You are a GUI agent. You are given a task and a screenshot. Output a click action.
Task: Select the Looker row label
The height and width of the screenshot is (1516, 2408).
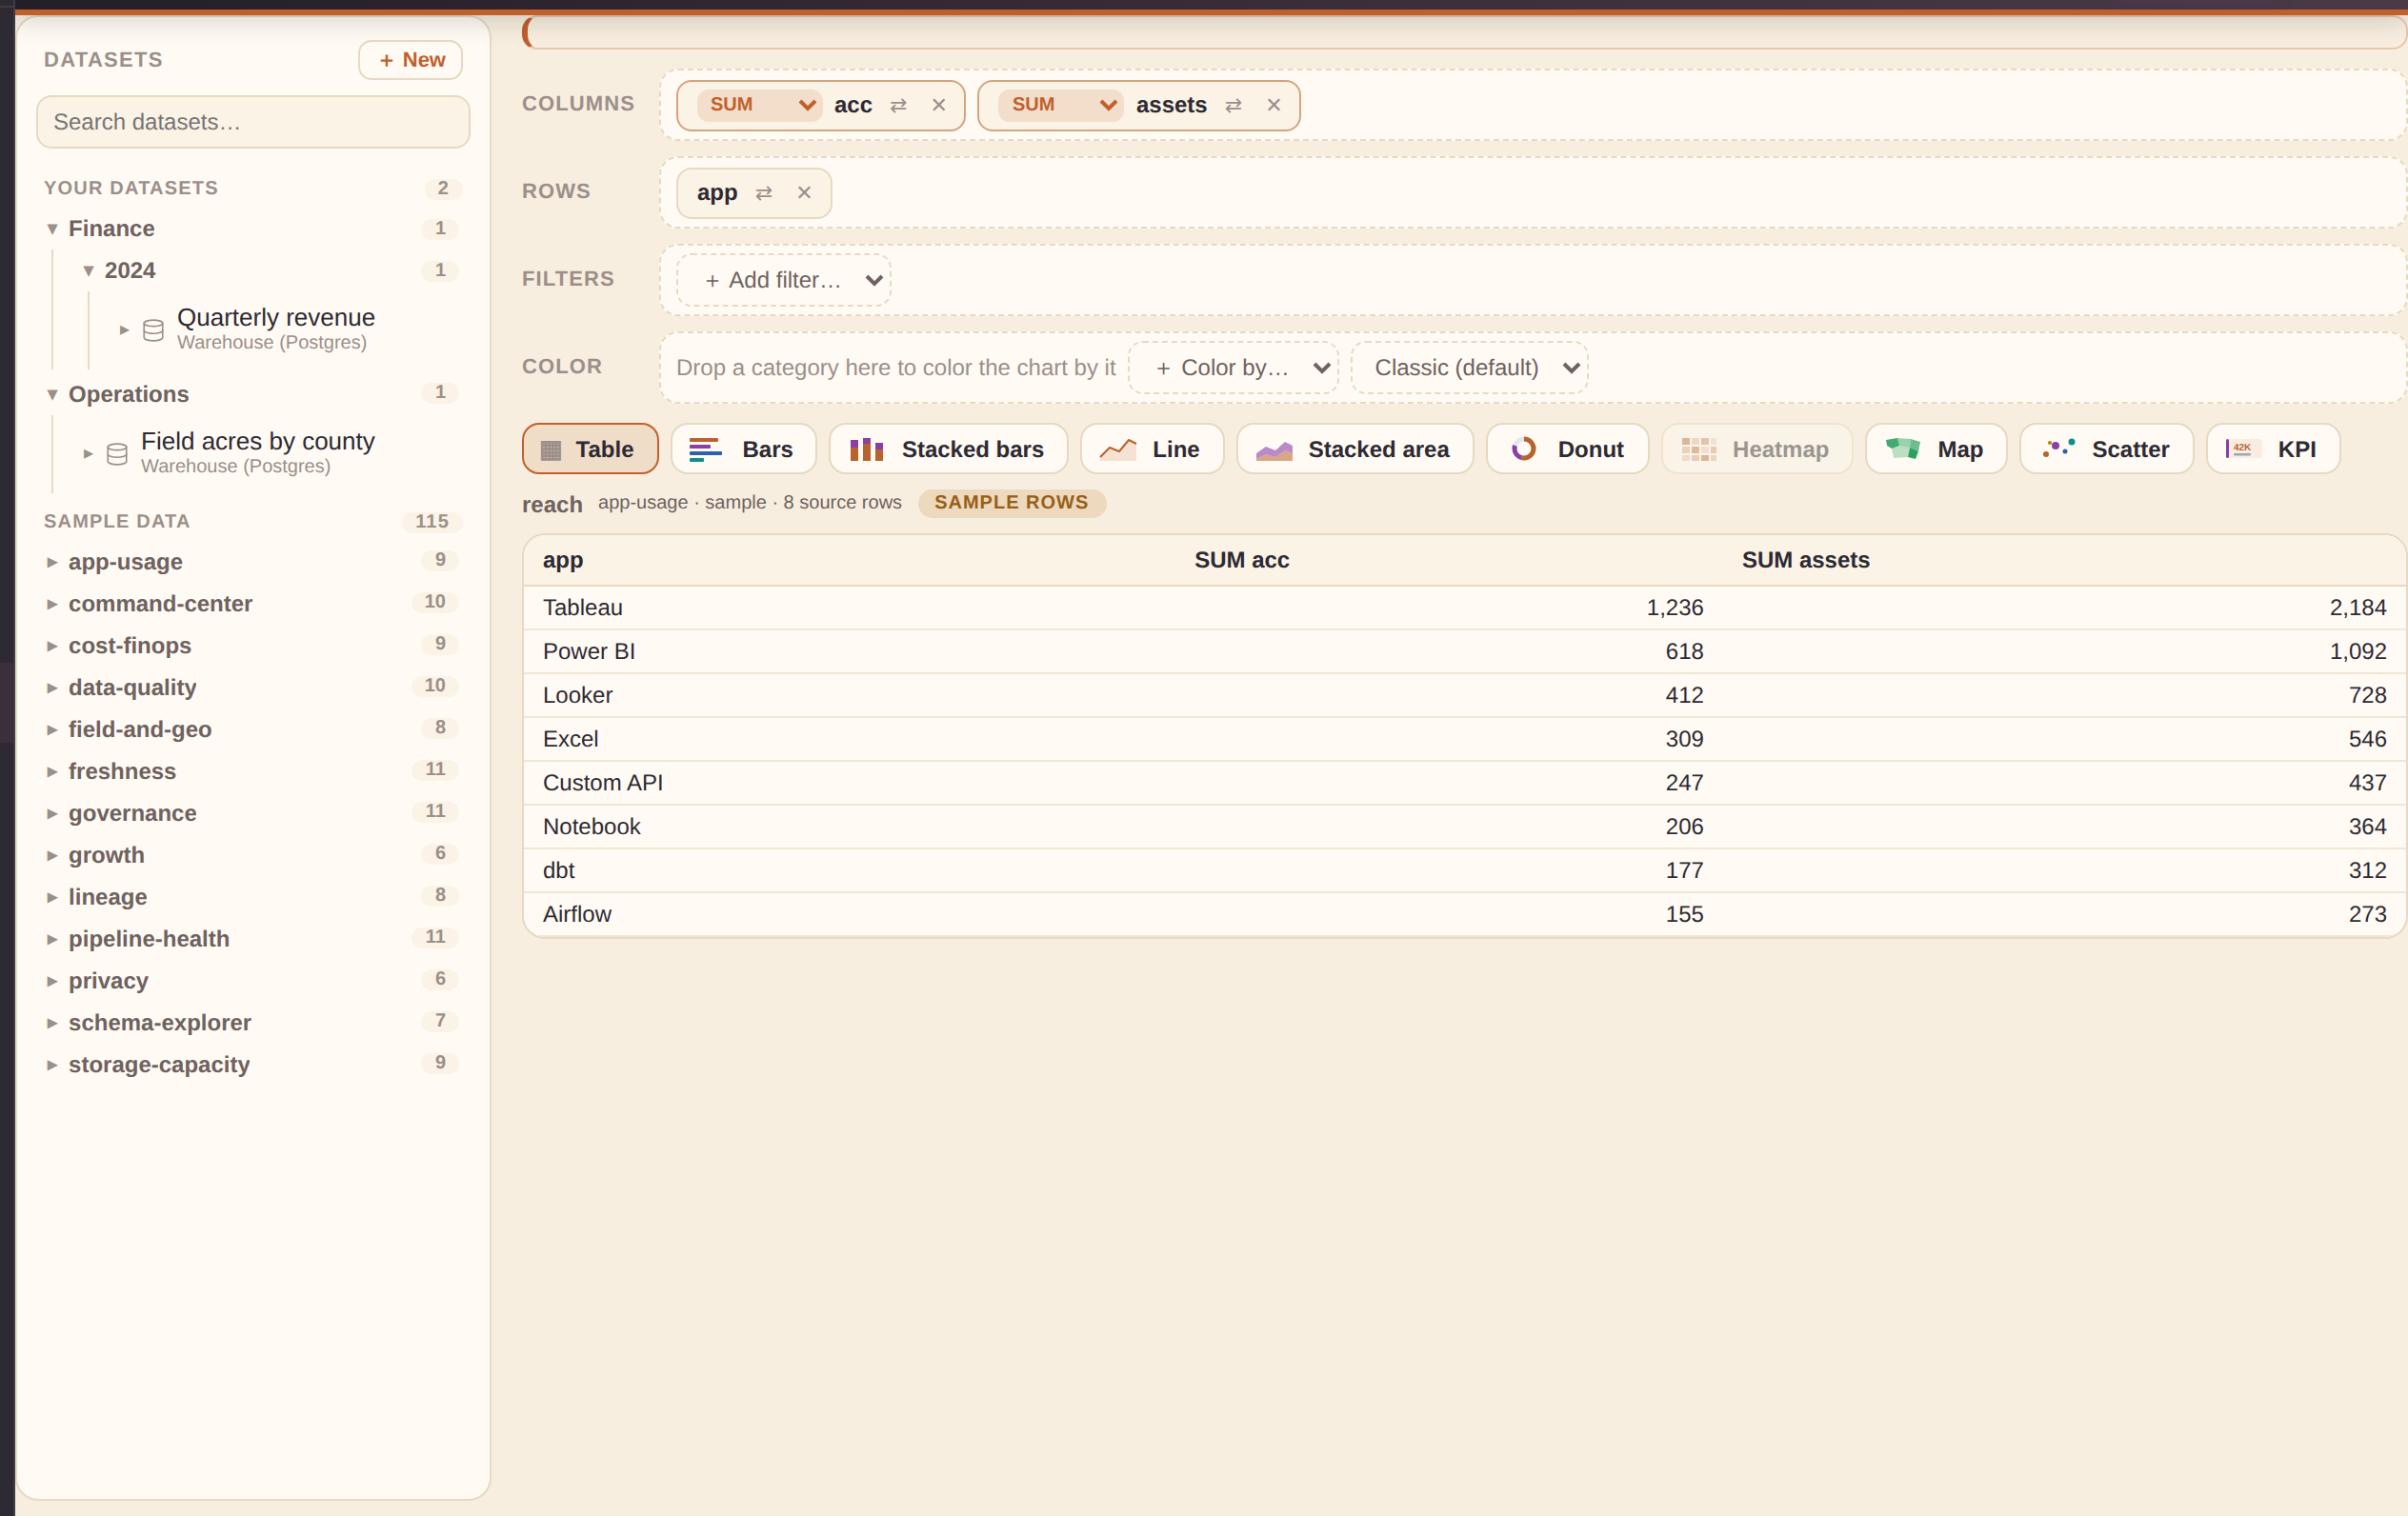pos(577,696)
